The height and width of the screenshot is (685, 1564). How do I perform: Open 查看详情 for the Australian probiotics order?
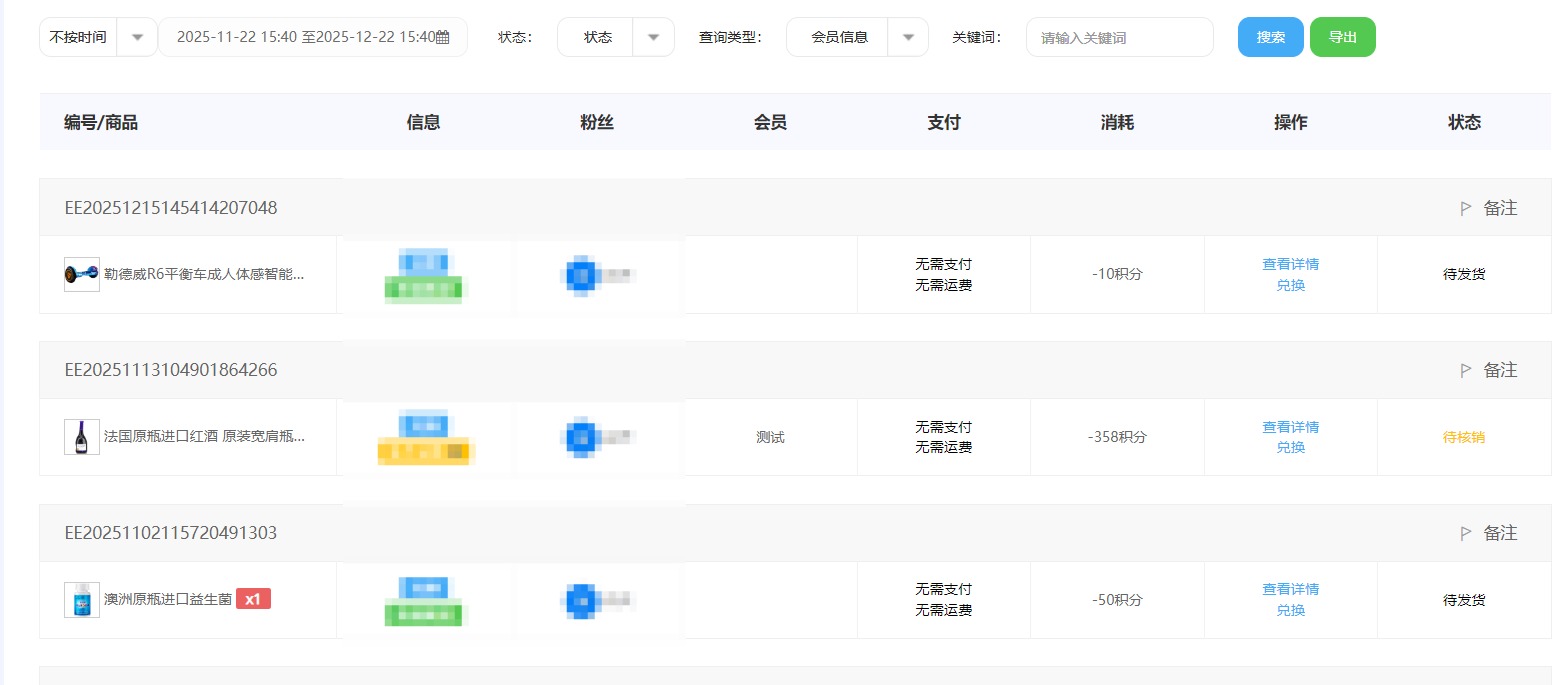click(1290, 589)
